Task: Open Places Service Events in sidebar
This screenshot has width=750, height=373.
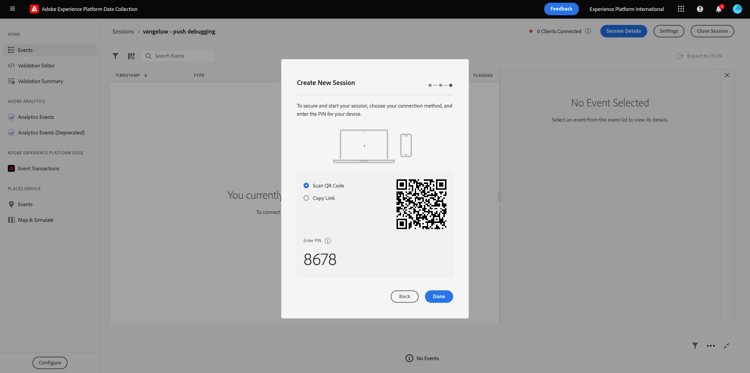Action: click(50, 204)
